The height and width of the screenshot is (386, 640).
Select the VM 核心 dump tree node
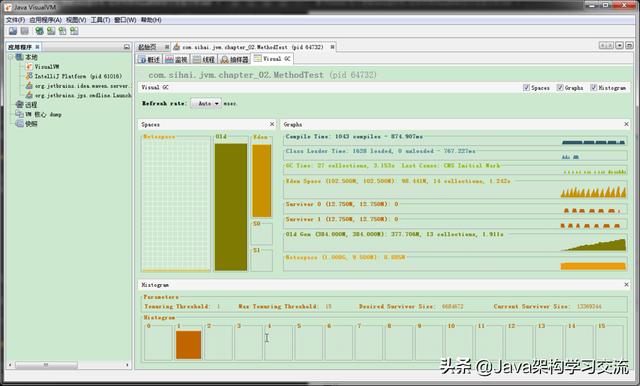point(43,114)
